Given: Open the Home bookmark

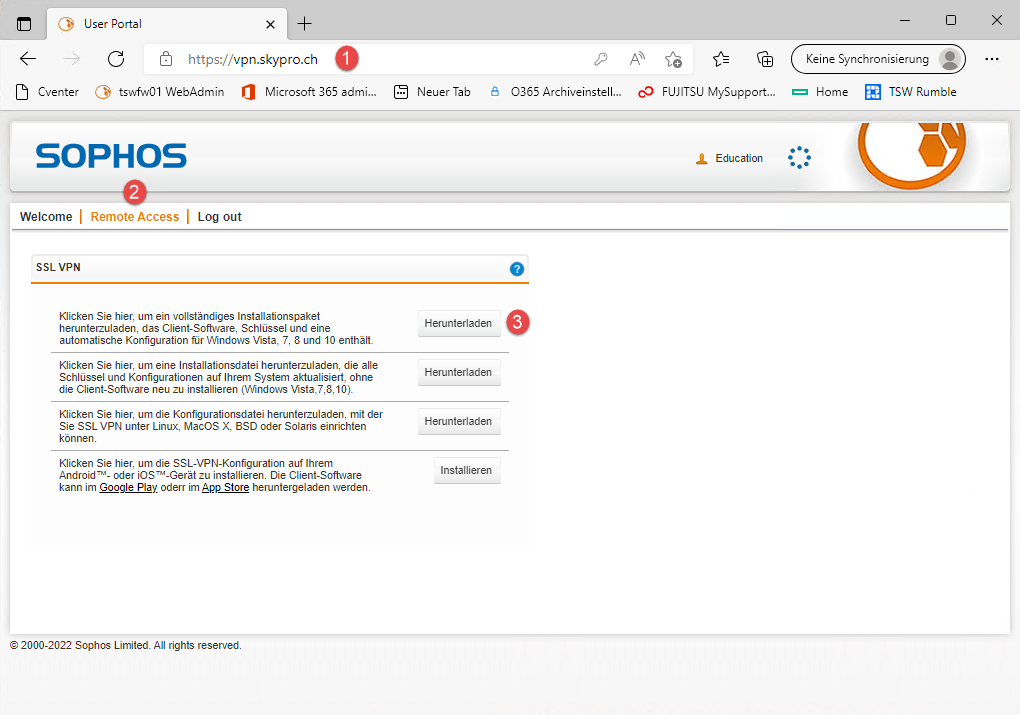Looking at the screenshot, I should tap(820, 92).
